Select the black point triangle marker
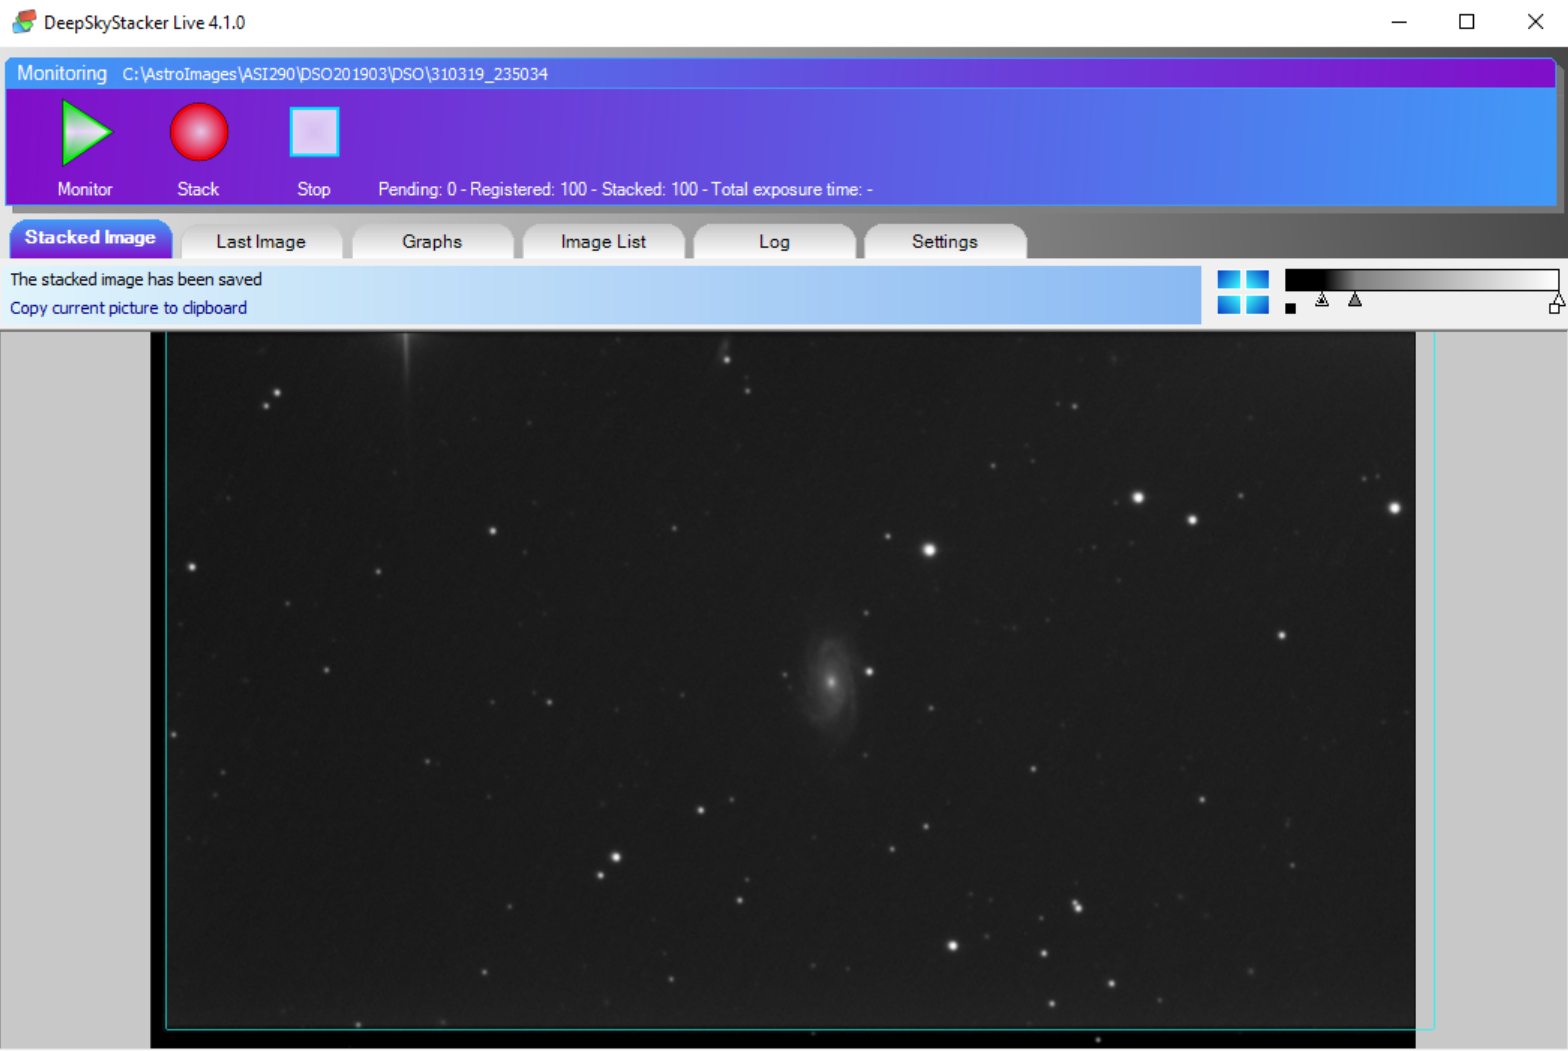 pos(1322,299)
